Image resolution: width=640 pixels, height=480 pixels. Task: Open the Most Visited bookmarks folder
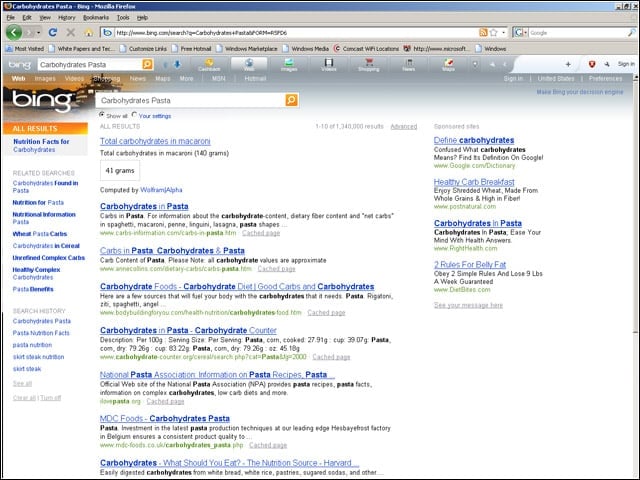coord(25,49)
